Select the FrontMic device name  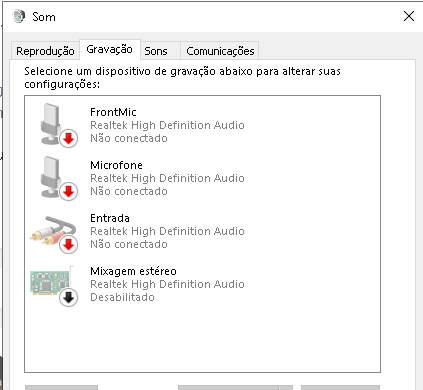click(113, 112)
